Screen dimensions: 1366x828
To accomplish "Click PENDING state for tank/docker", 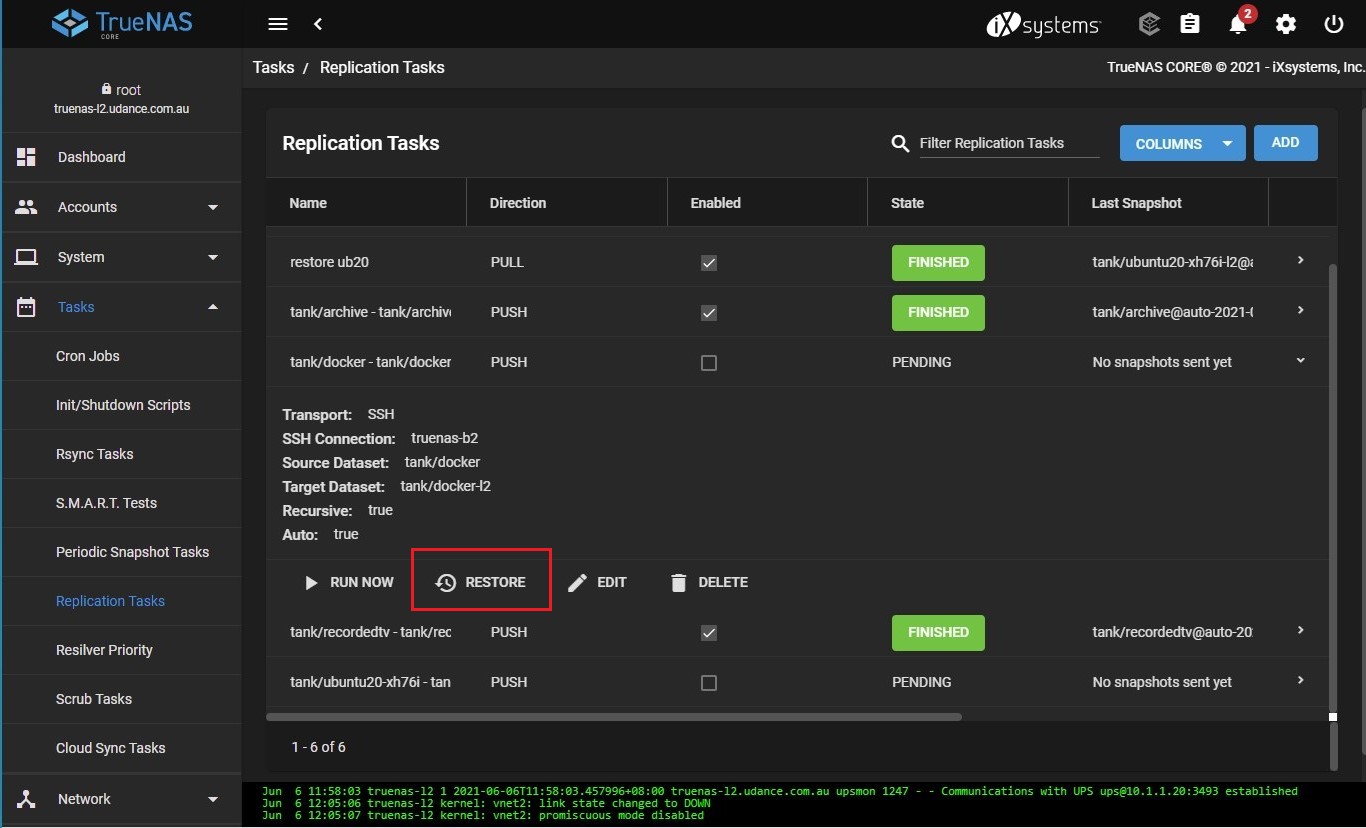I will 922,362.
